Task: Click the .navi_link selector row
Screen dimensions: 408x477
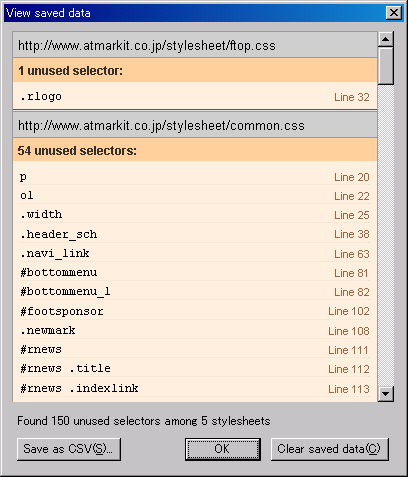Action: coord(195,254)
